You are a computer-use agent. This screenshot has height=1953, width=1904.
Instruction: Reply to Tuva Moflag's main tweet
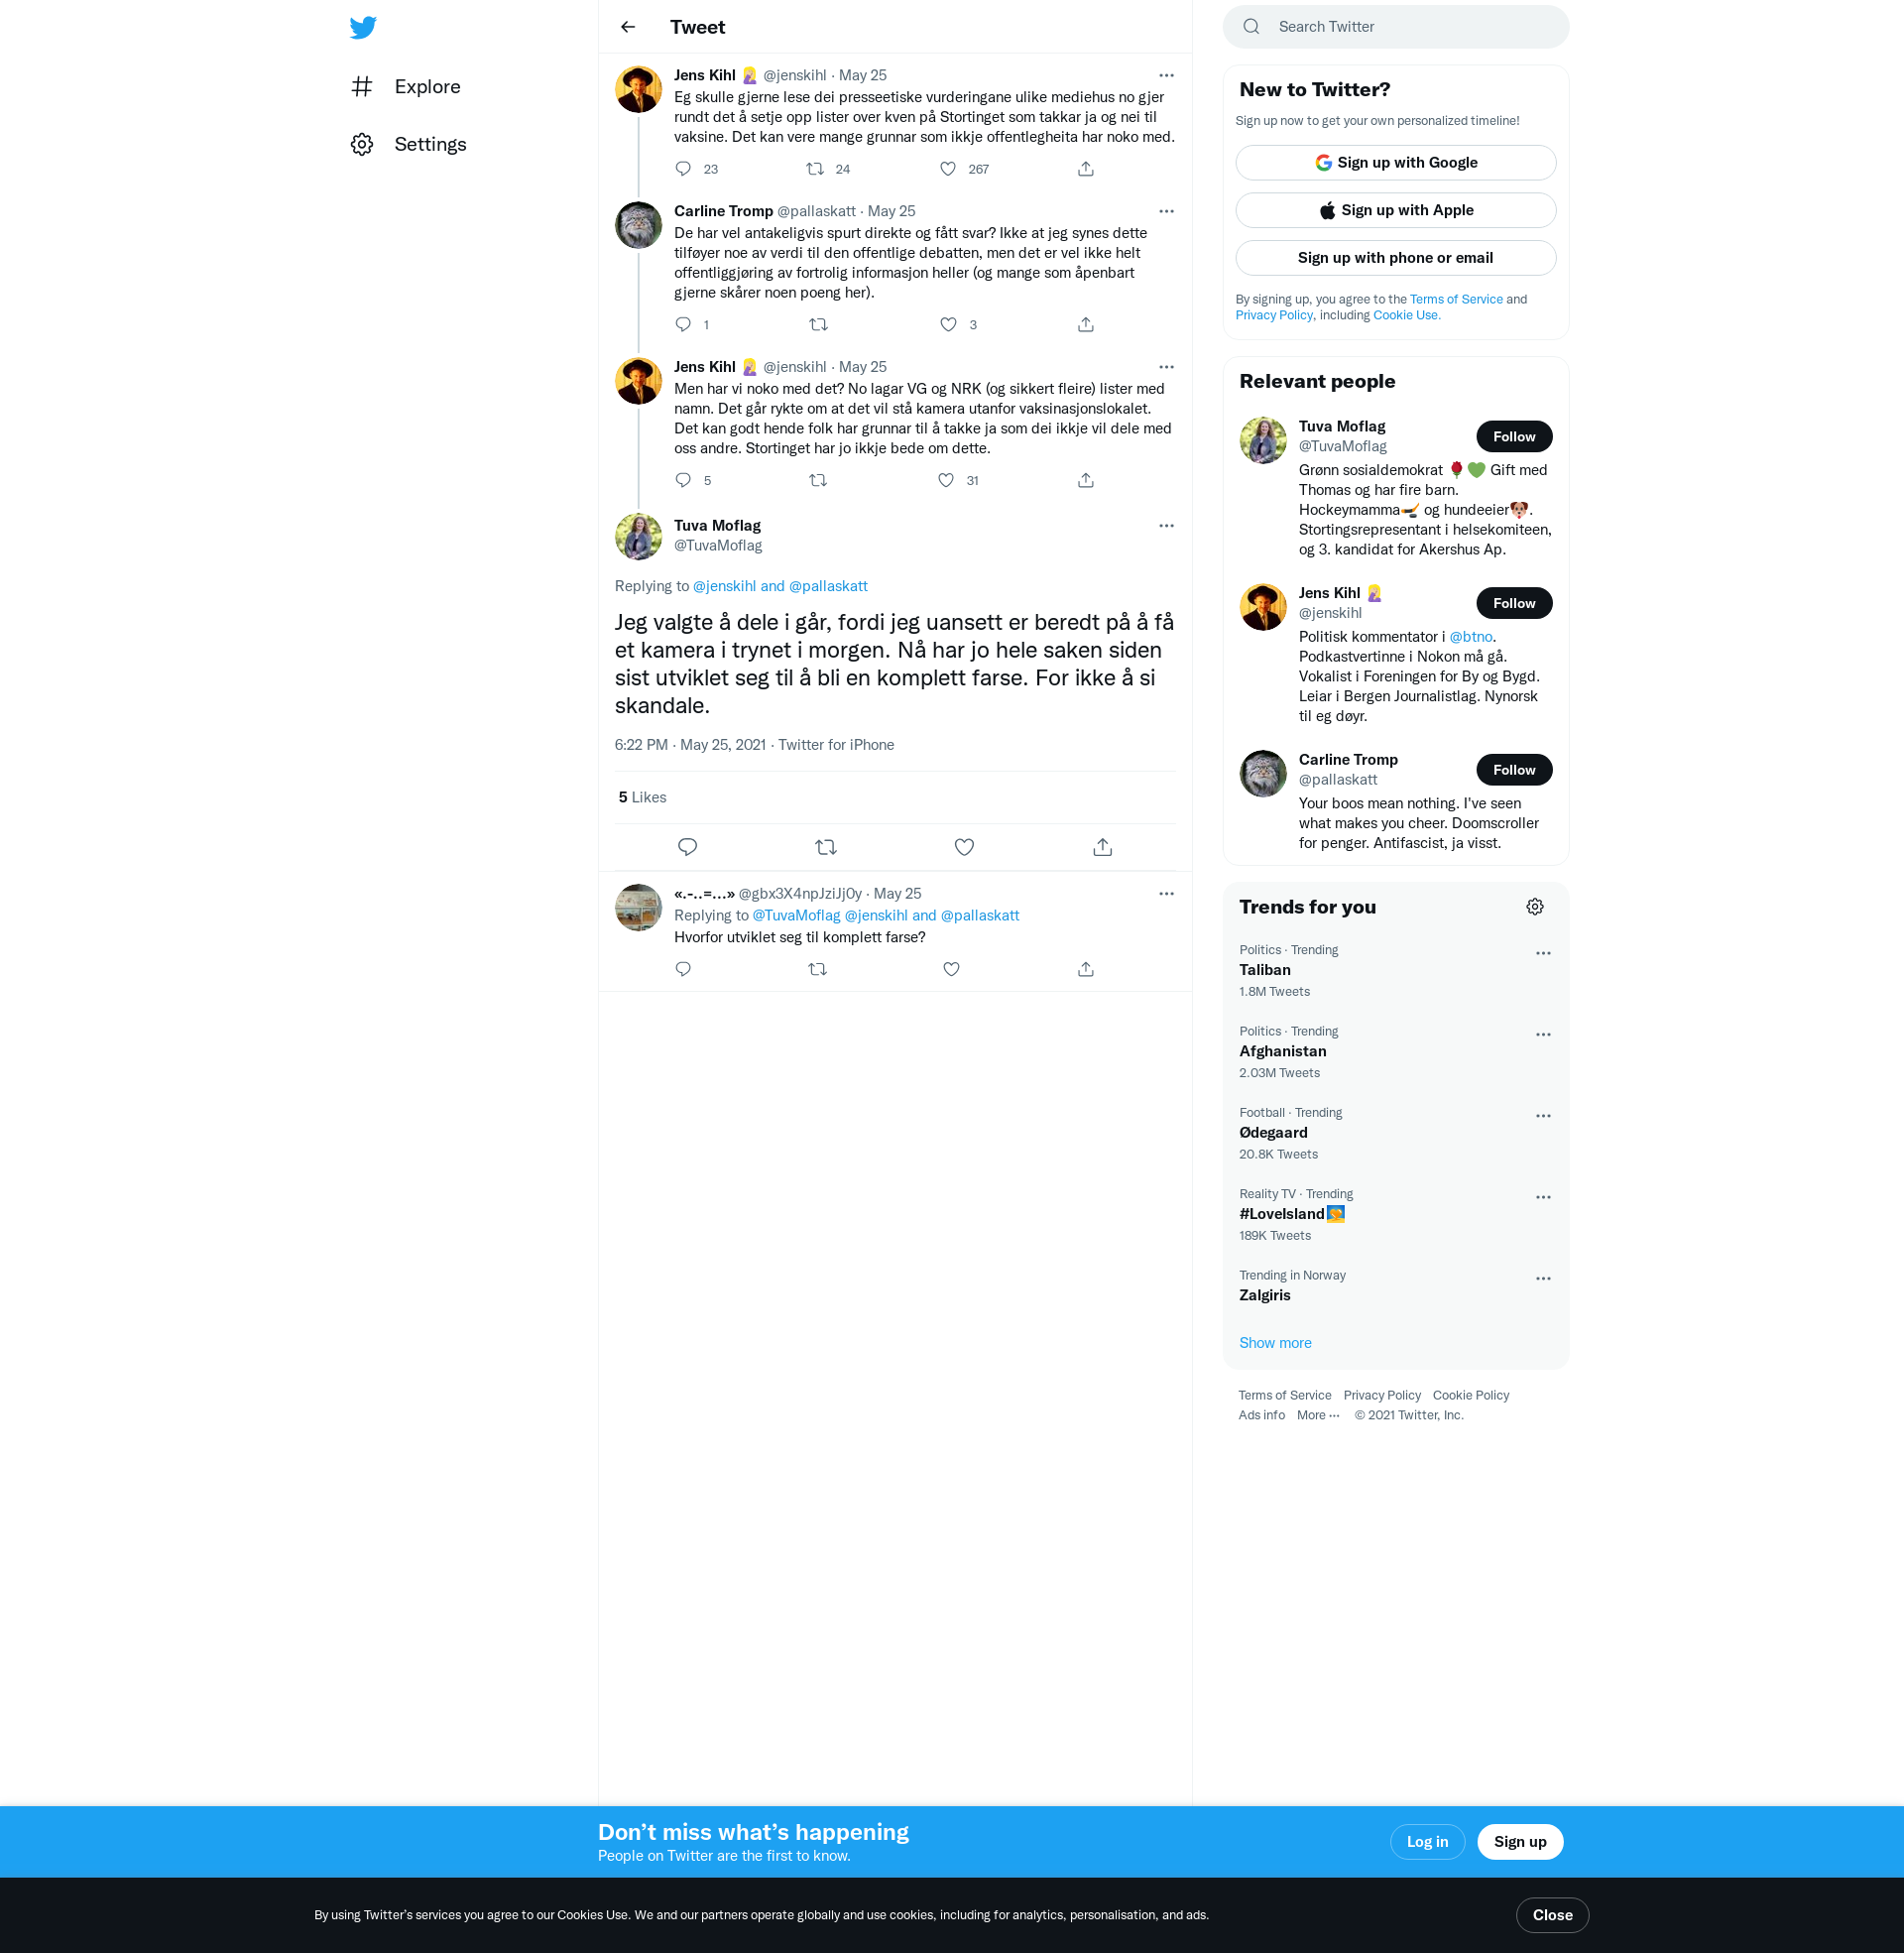pyautogui.click(x=688, y=847)
